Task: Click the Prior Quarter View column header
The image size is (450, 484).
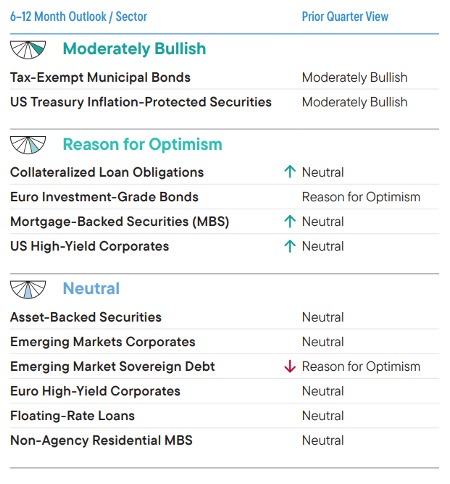Action: coord(345,16)
